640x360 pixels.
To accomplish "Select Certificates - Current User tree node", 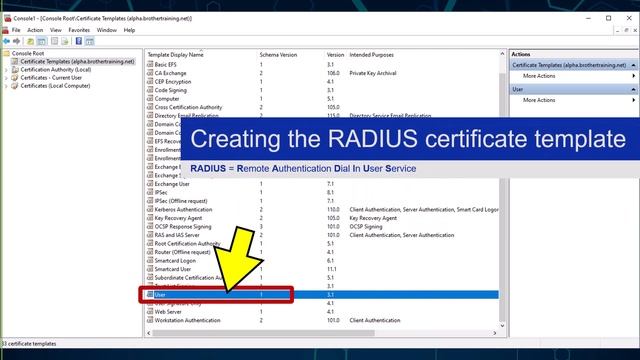I will pyautogui.click(x=51, y=78).
